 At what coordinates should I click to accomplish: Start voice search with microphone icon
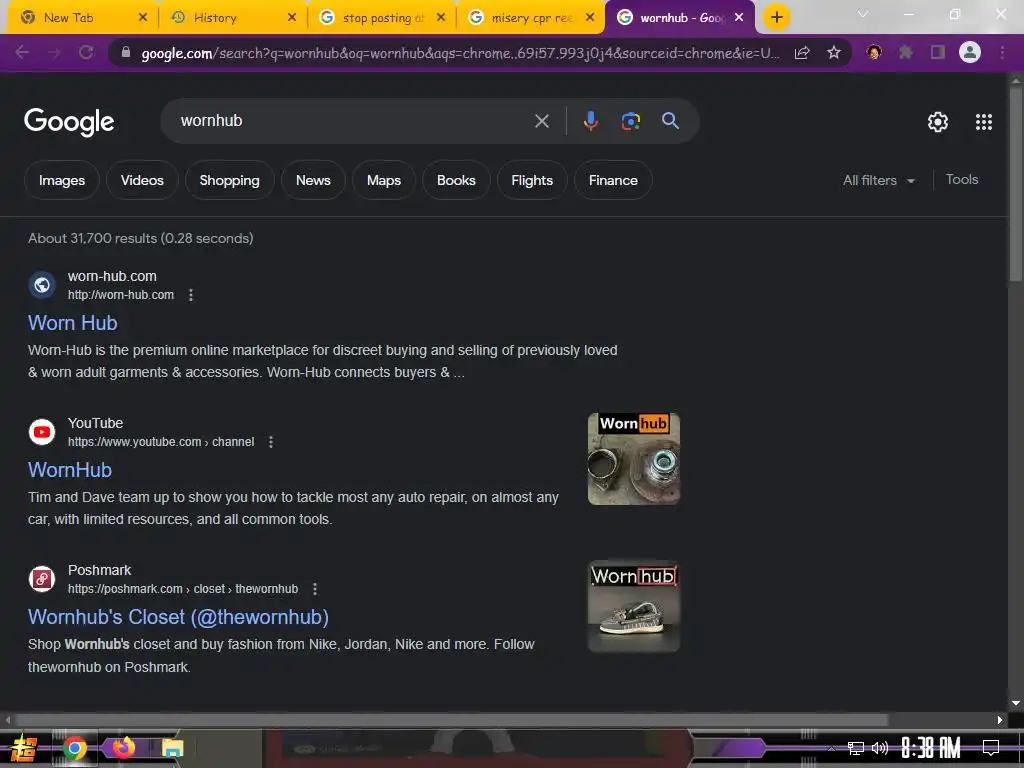590,121
